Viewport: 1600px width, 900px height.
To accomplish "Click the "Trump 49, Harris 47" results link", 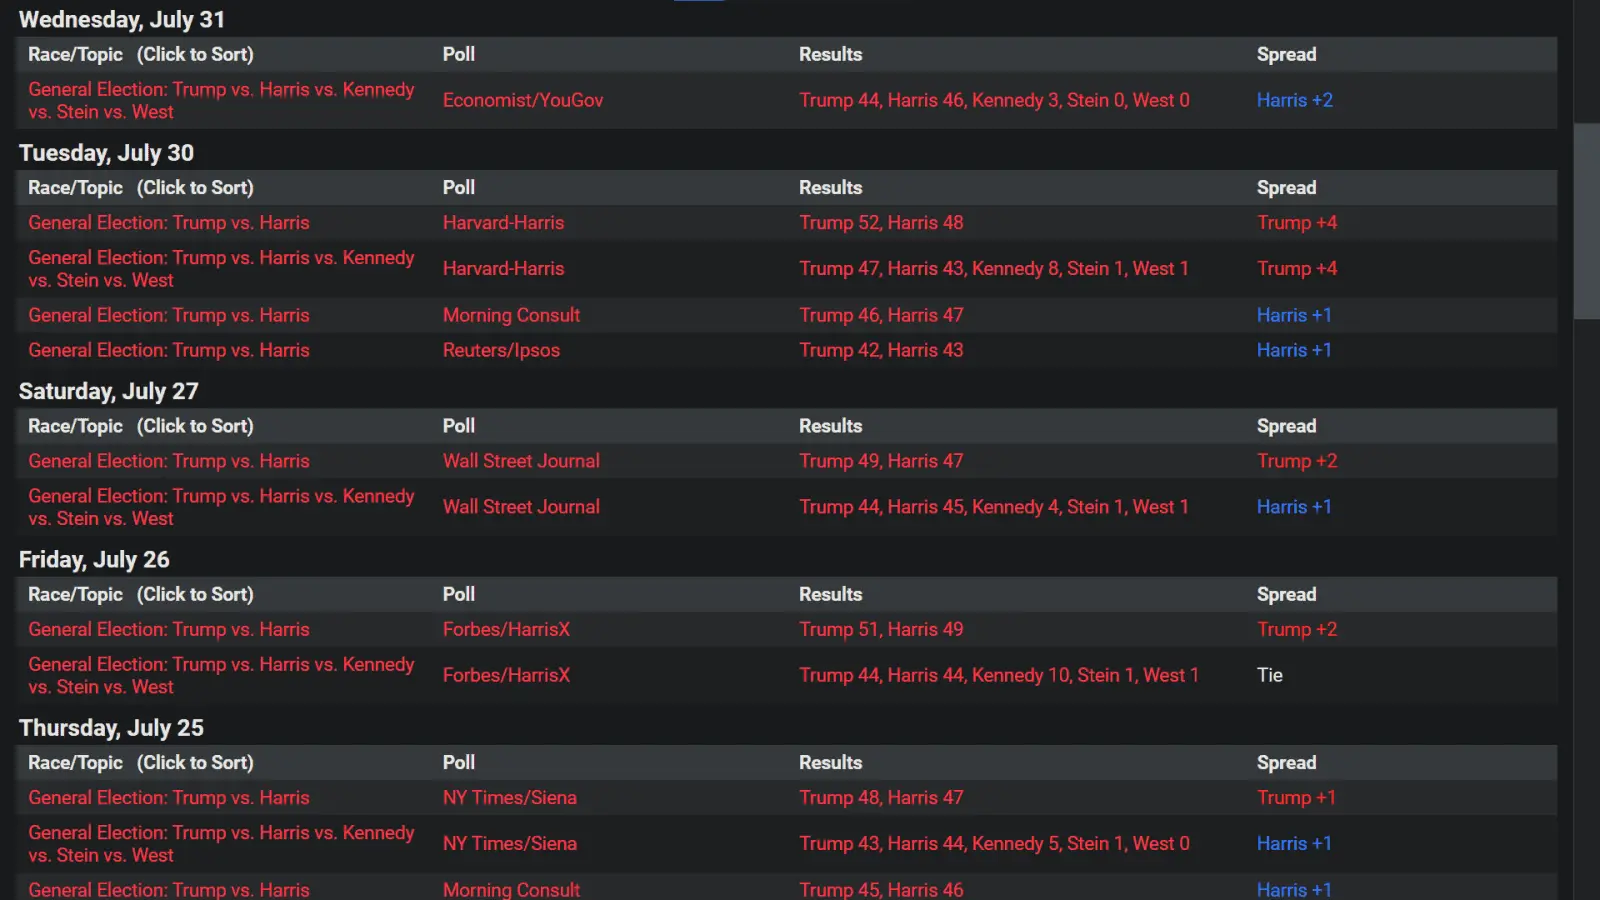I will tap(881, 461).
